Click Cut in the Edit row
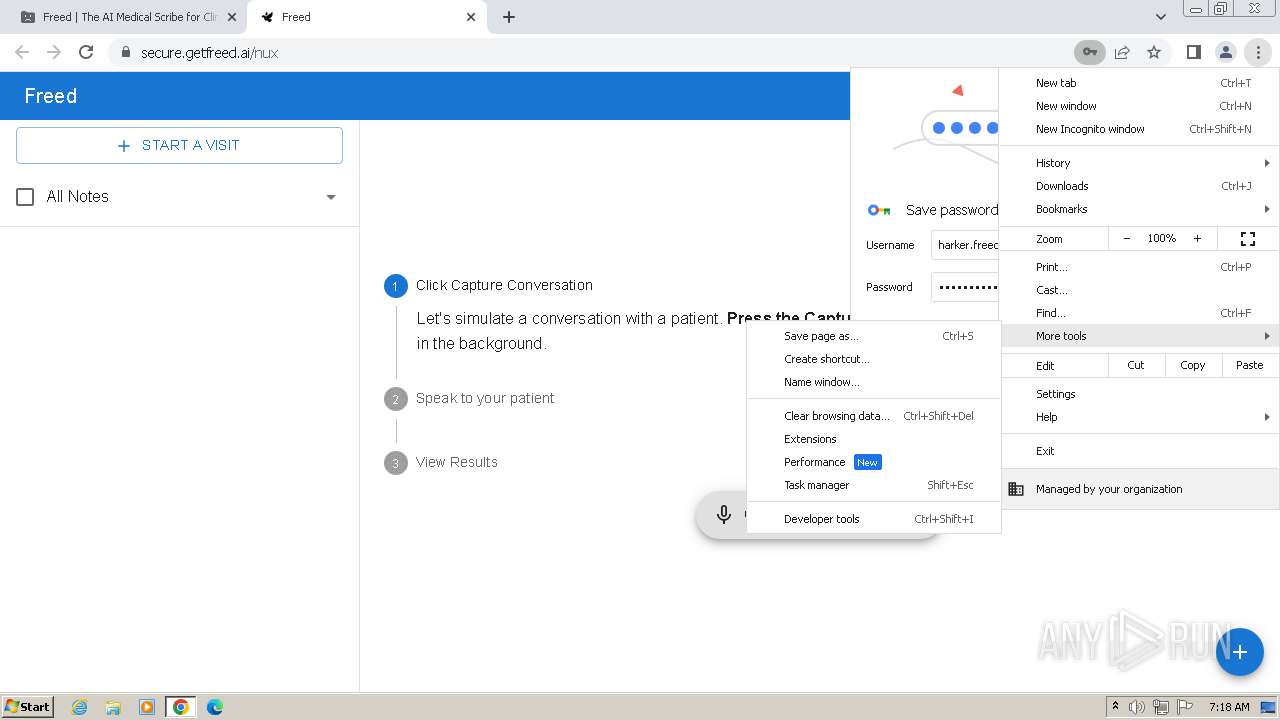 coord(1136,365)
